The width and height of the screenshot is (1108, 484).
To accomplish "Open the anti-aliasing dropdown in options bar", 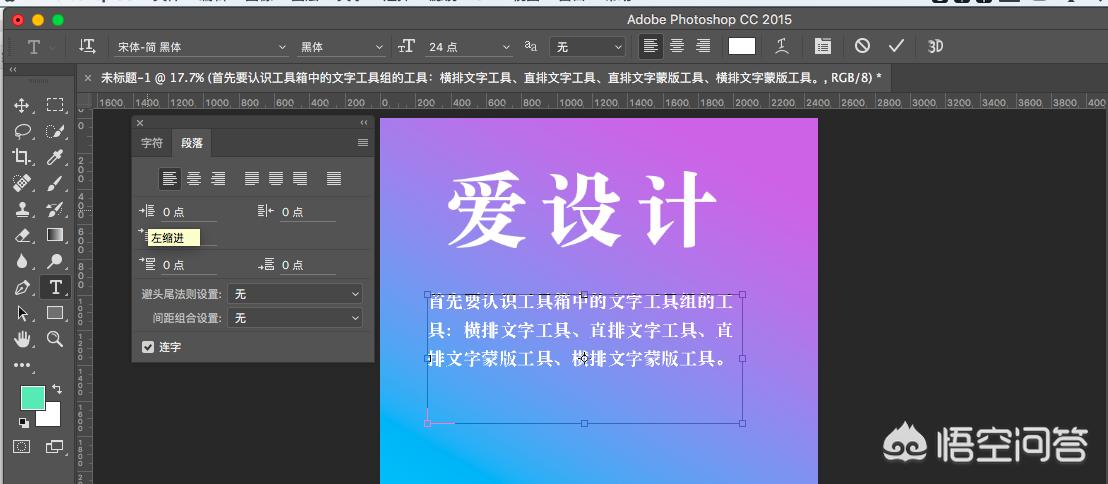I will [588, 47].
